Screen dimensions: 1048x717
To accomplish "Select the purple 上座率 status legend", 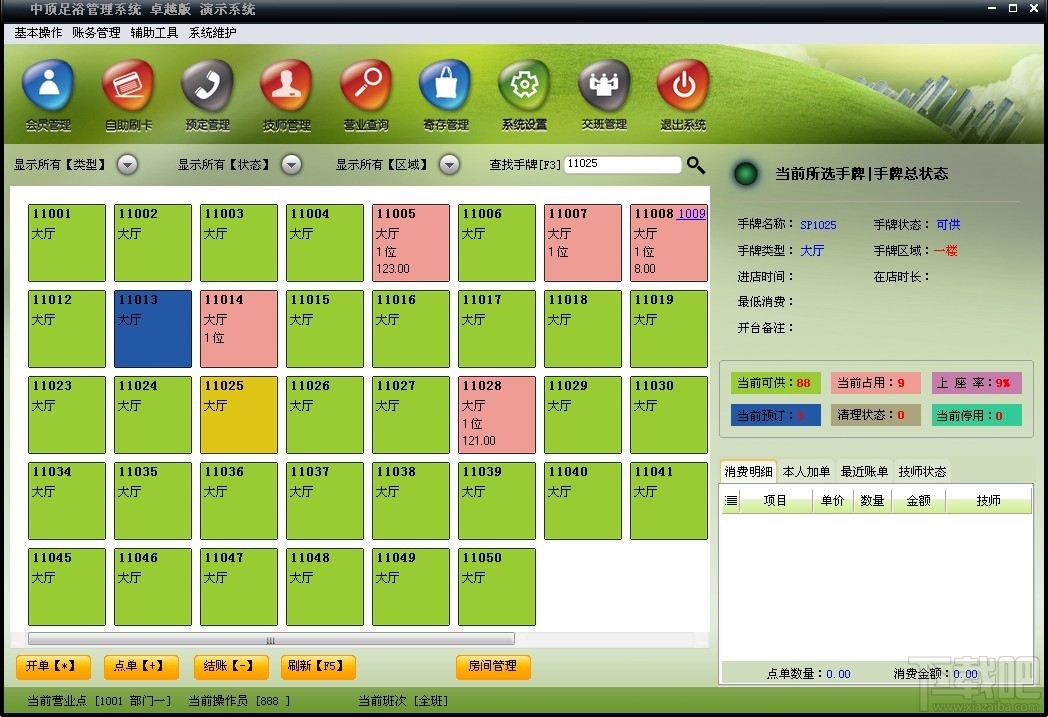I will pos(976,383).
